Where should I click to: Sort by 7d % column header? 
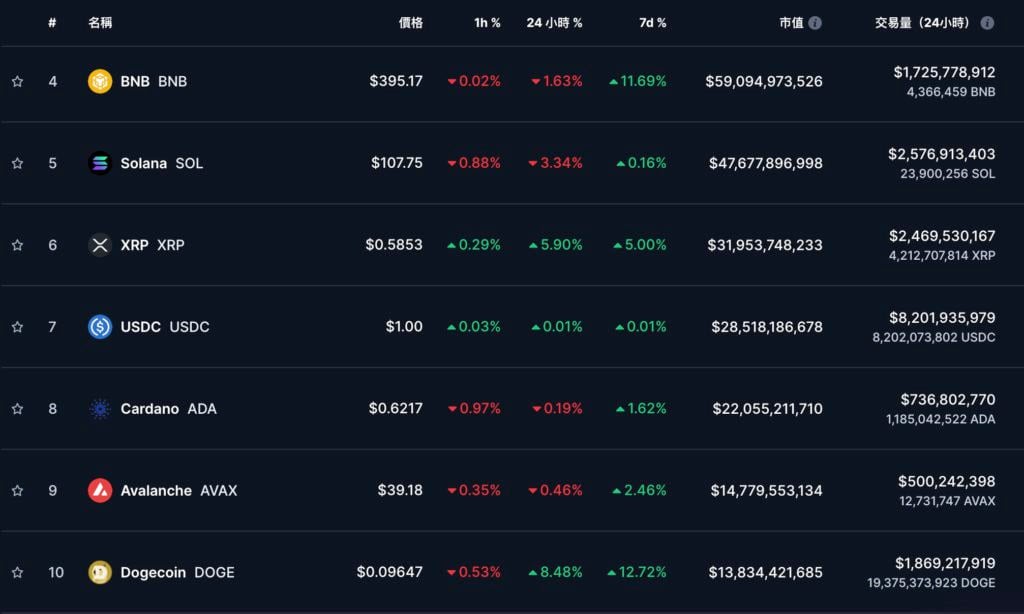coord(652,23)
